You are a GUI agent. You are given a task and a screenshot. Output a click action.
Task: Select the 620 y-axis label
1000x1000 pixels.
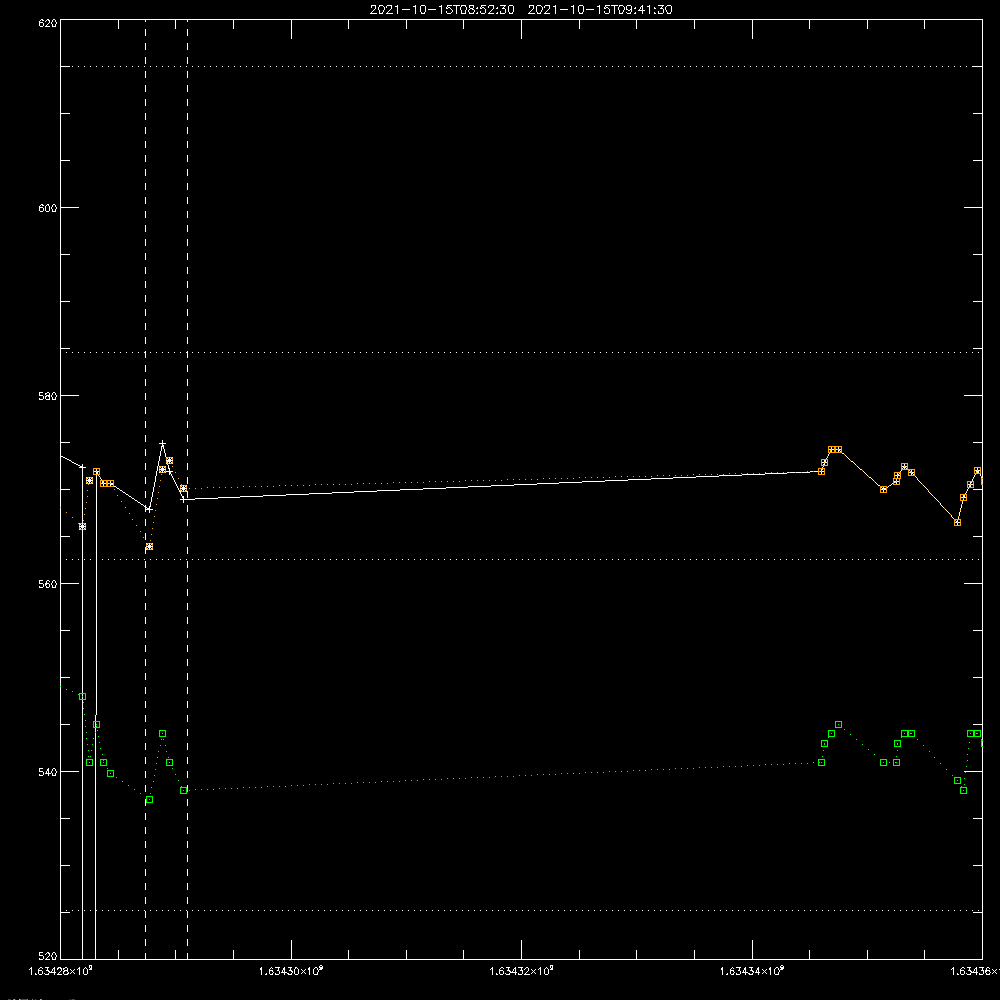[48, 24]
